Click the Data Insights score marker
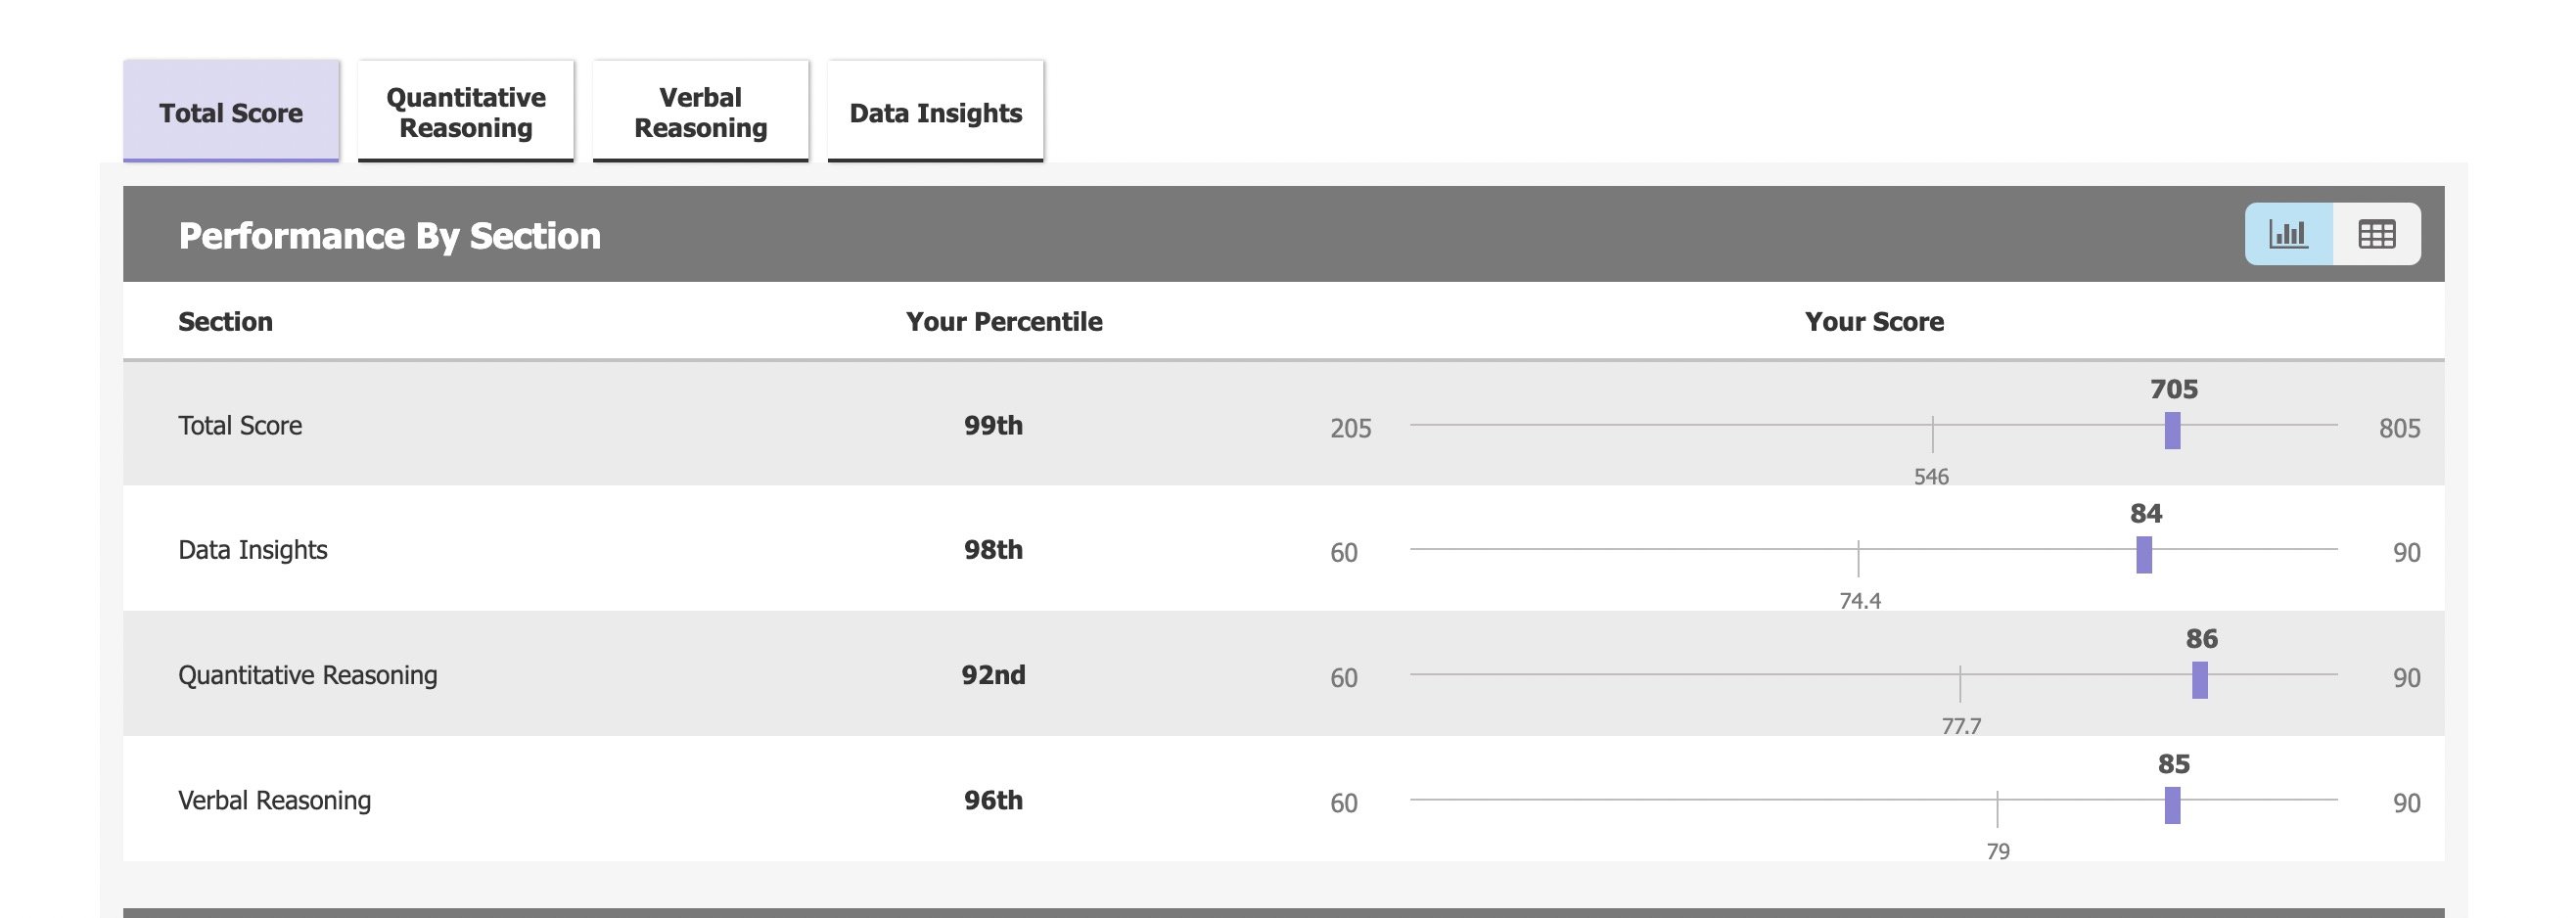Viewport: 2576px width, 918px height. tap(2144, 555)
